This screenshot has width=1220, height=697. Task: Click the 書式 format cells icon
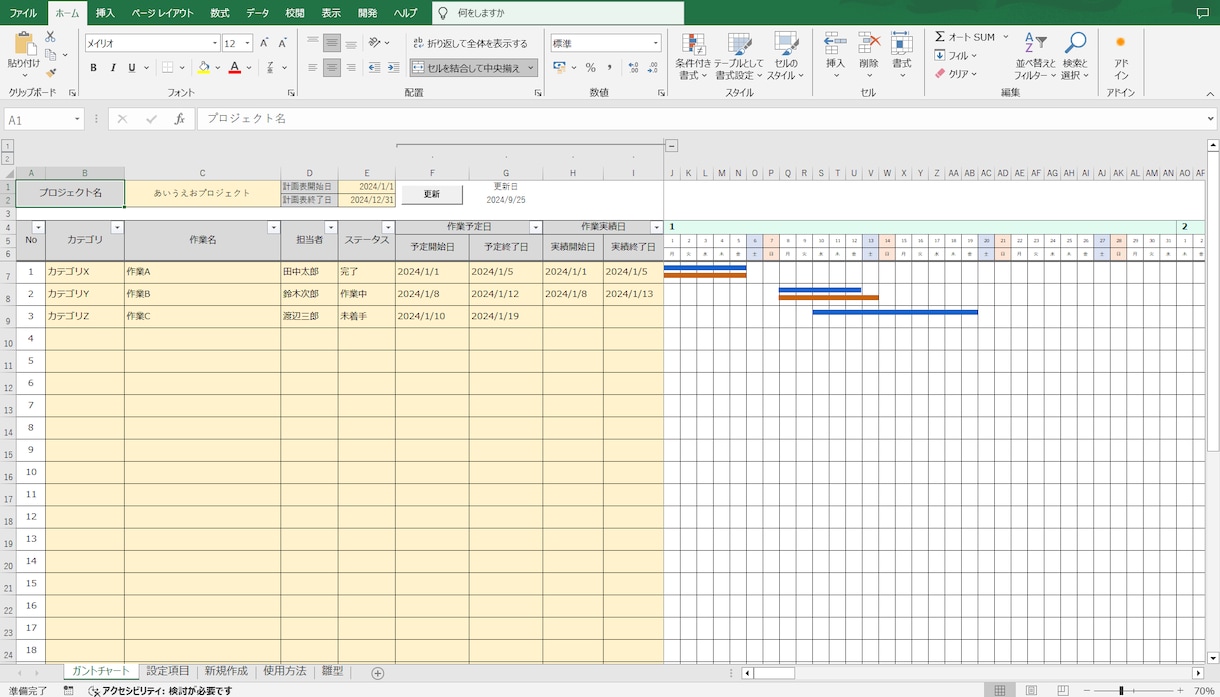click(x=902, y=43)
